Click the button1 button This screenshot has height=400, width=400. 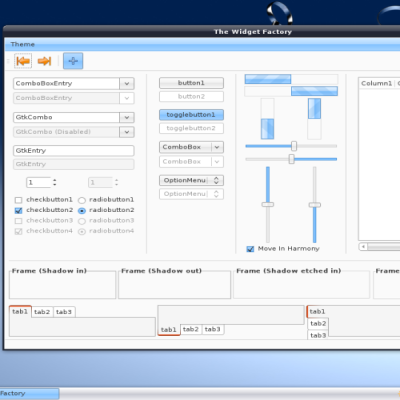(191, 83)
